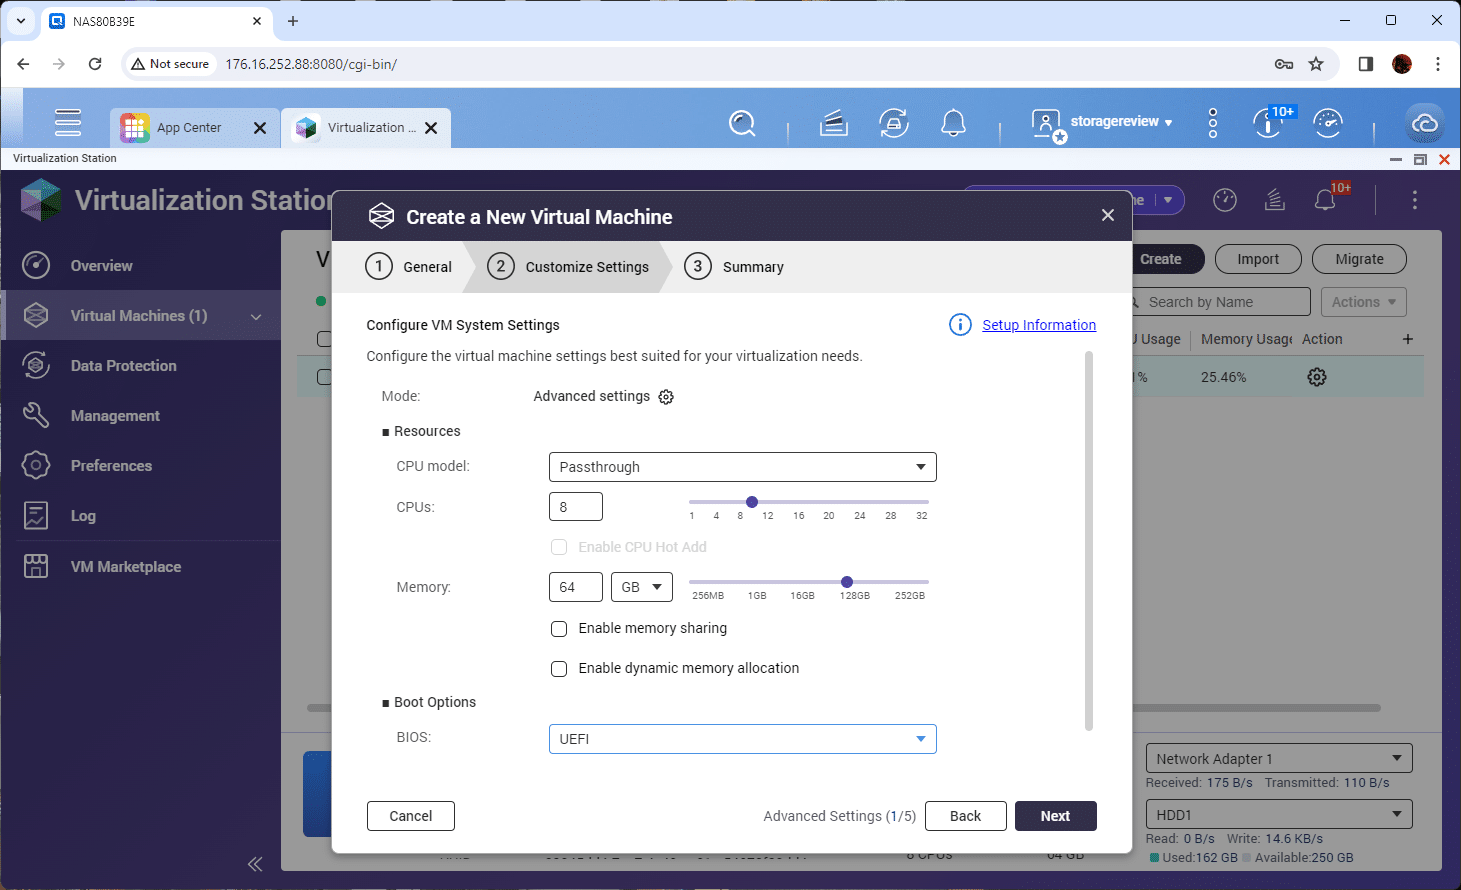Open browser saved passwords key icon
The image size is (1461, 890).
[1284, 64]
